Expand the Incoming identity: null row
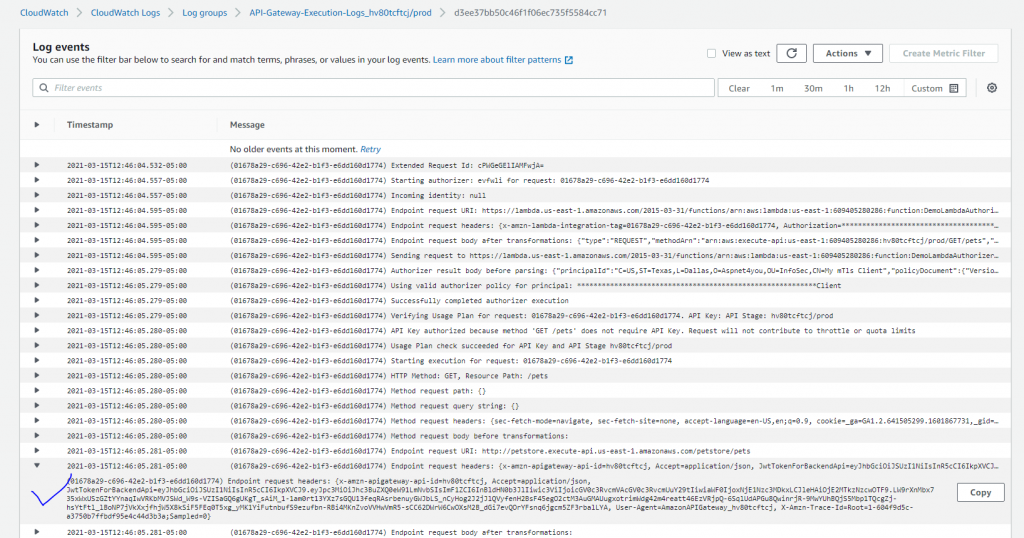The width and height of the screenshot is (1024, 538). (x=37, y=195)
